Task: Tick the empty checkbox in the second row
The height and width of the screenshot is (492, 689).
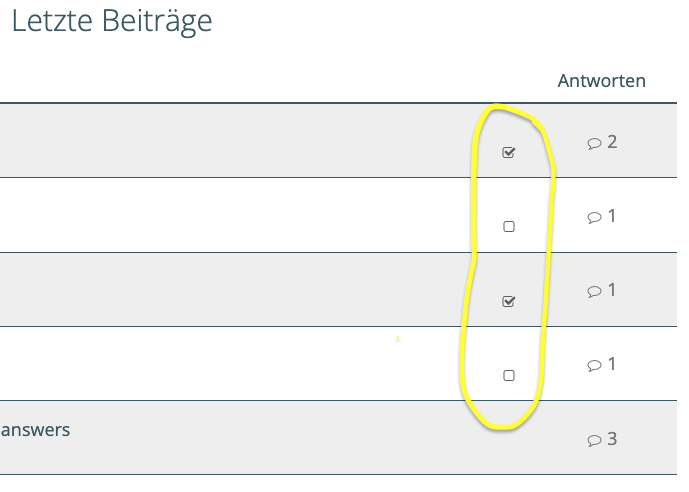Action: point(509,227)
